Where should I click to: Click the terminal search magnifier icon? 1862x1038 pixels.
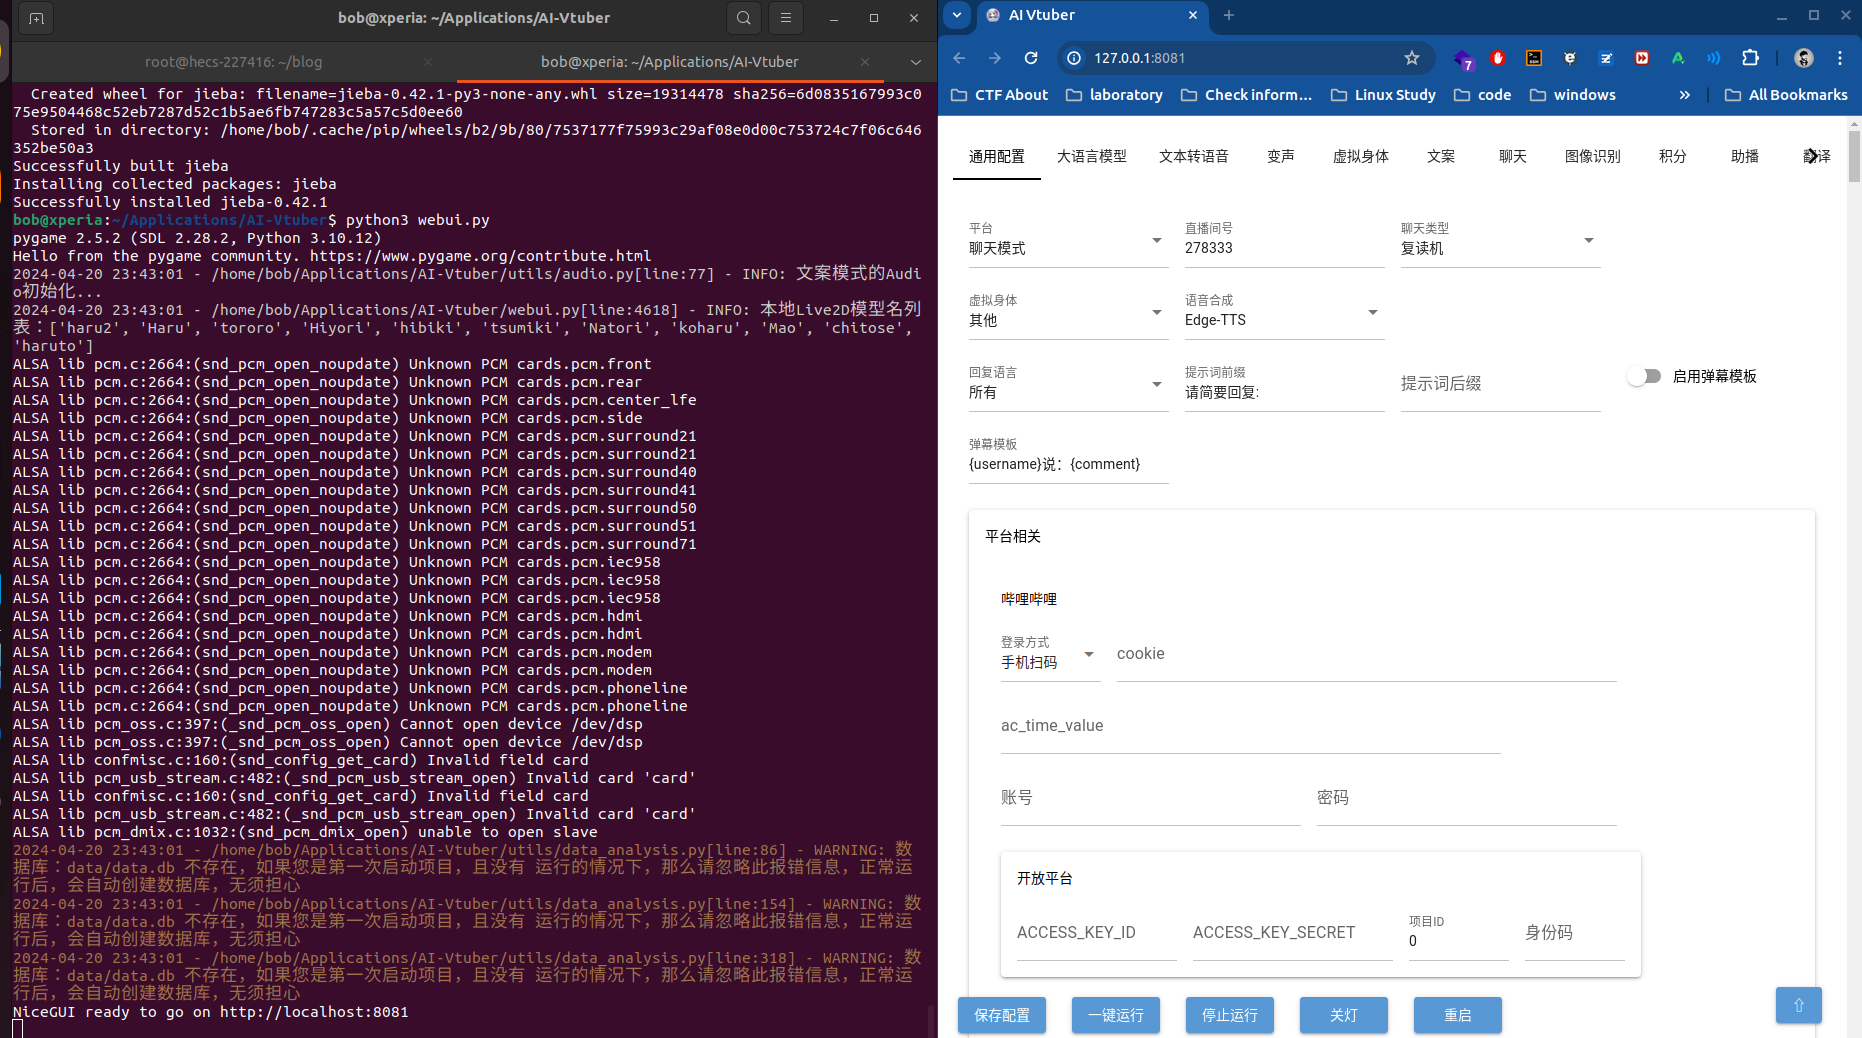(x=743, y=18)
